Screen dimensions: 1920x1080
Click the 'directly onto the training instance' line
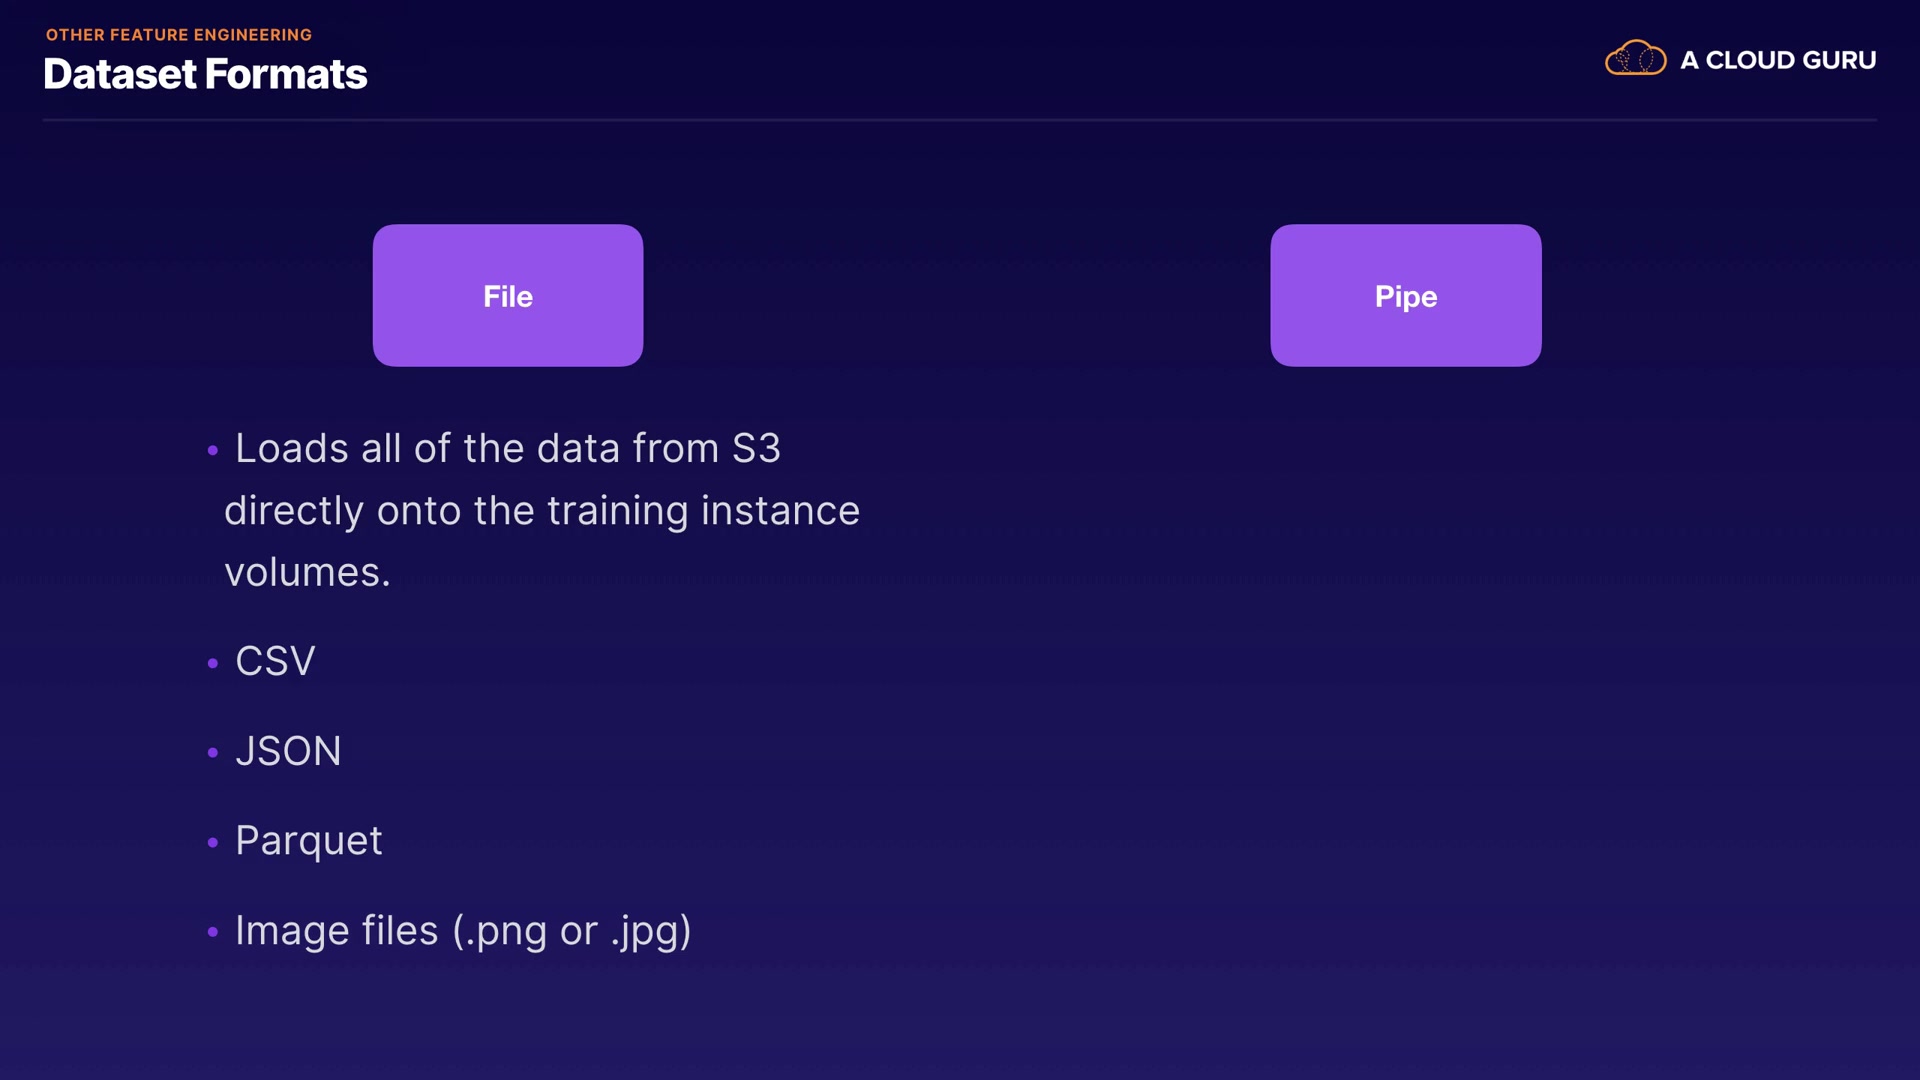(x=541, y=511)
